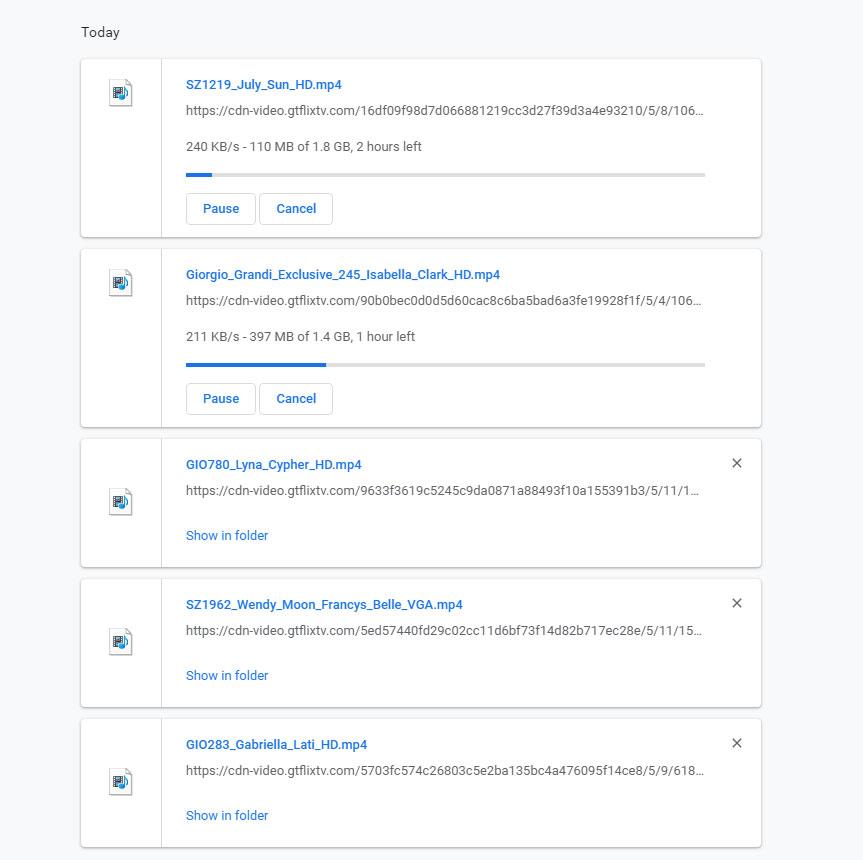This screenshot has width=863, height=860.
Task: Click the progress bar of Giorgio_Grandi_Exclusive_245 download
Action: tap(445, 365)
